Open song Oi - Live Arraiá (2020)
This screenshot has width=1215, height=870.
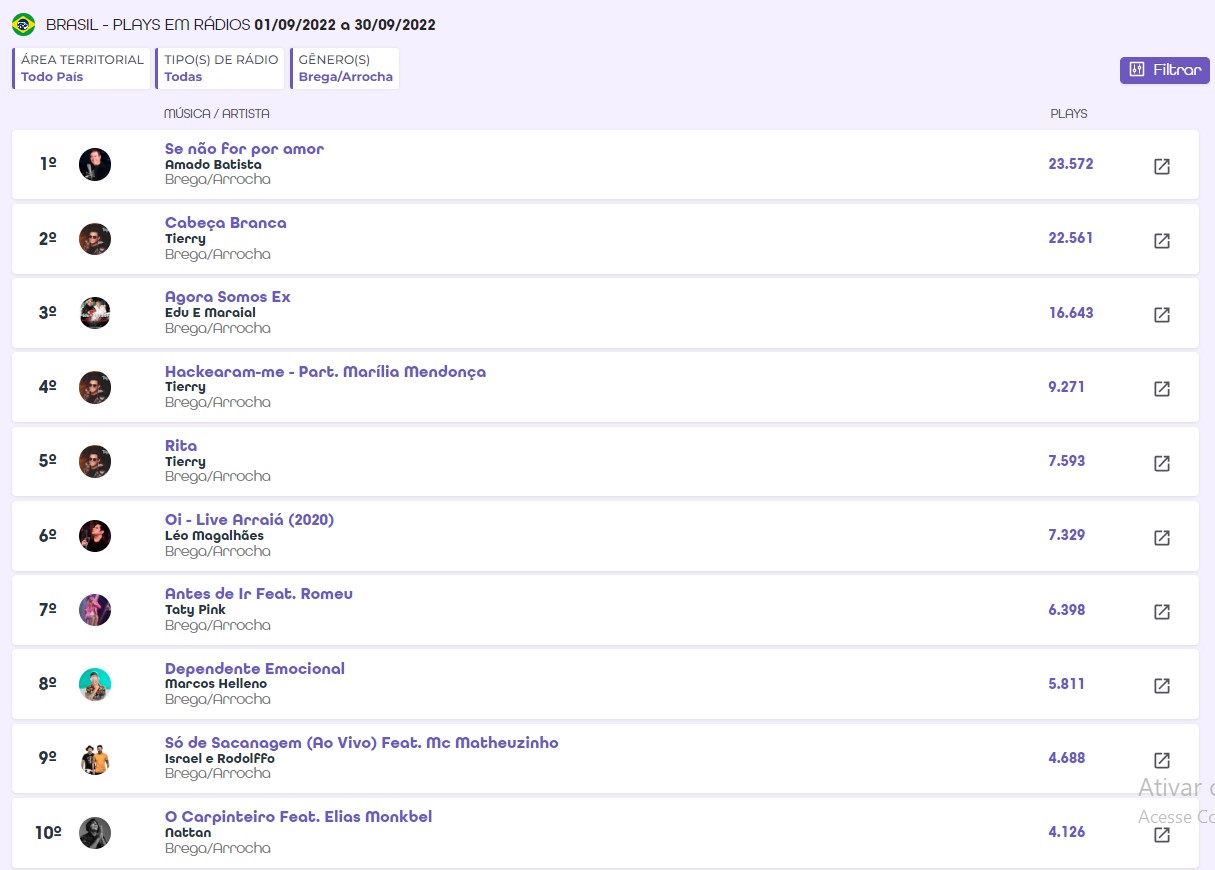click(249, 520)
